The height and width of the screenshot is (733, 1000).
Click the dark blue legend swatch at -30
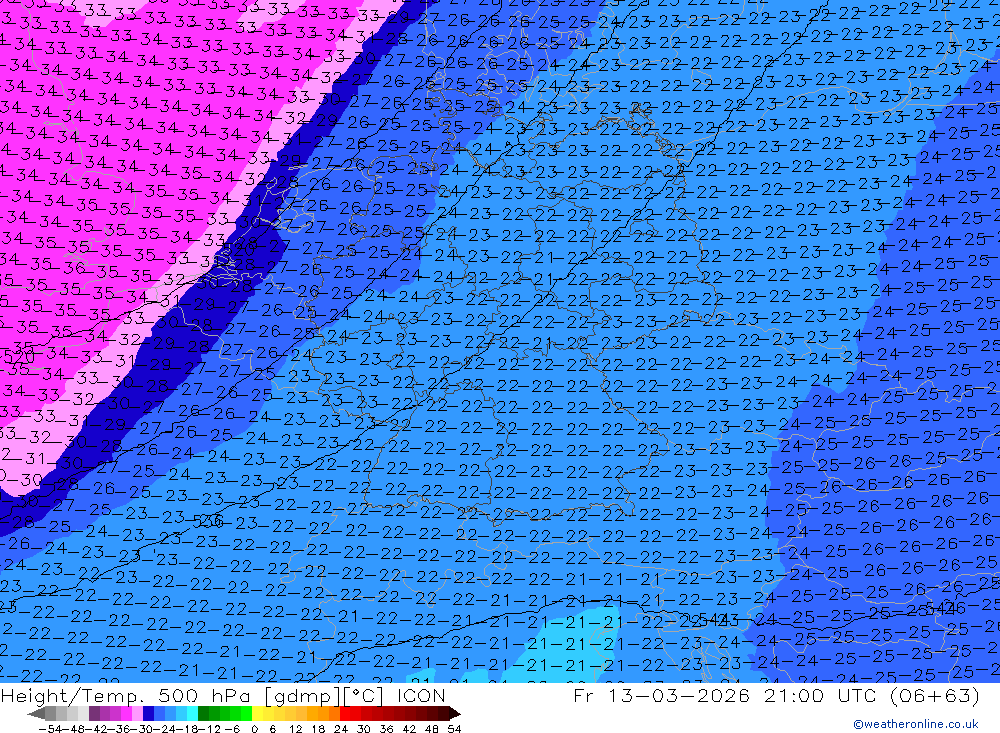pyautogui.click(x=148, y=713)
